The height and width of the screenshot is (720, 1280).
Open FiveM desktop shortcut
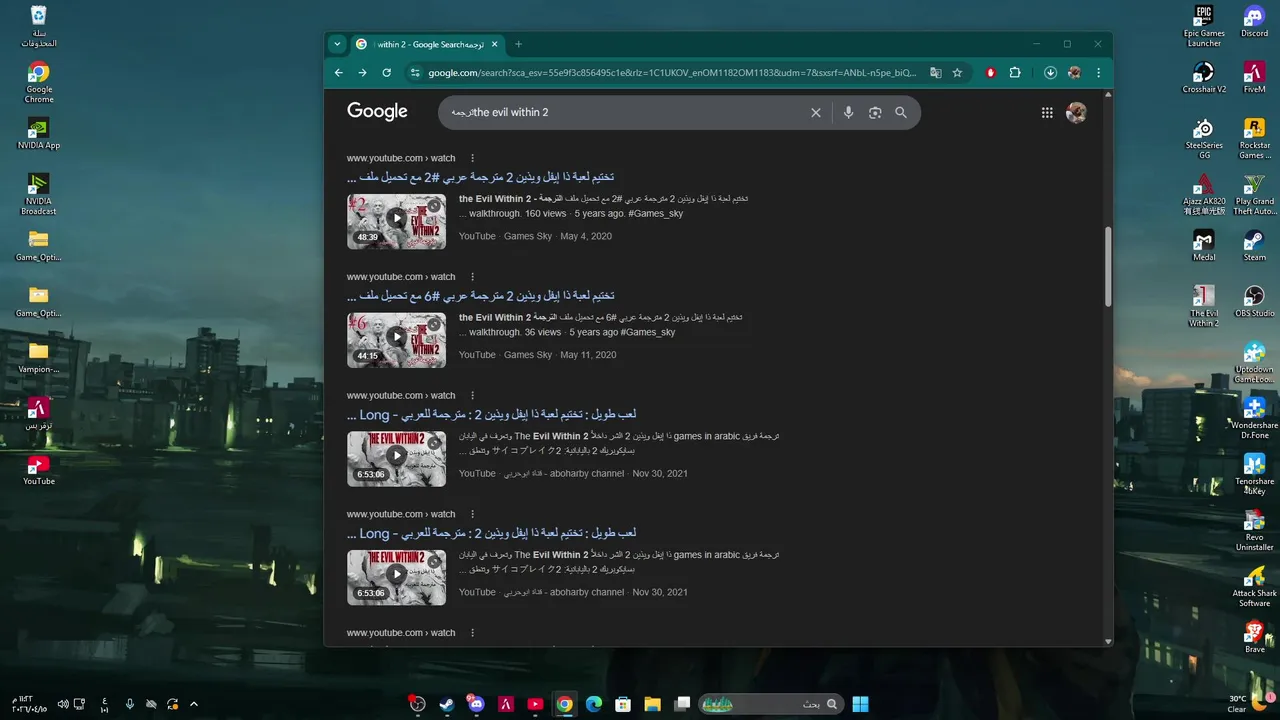point(1254,77)
